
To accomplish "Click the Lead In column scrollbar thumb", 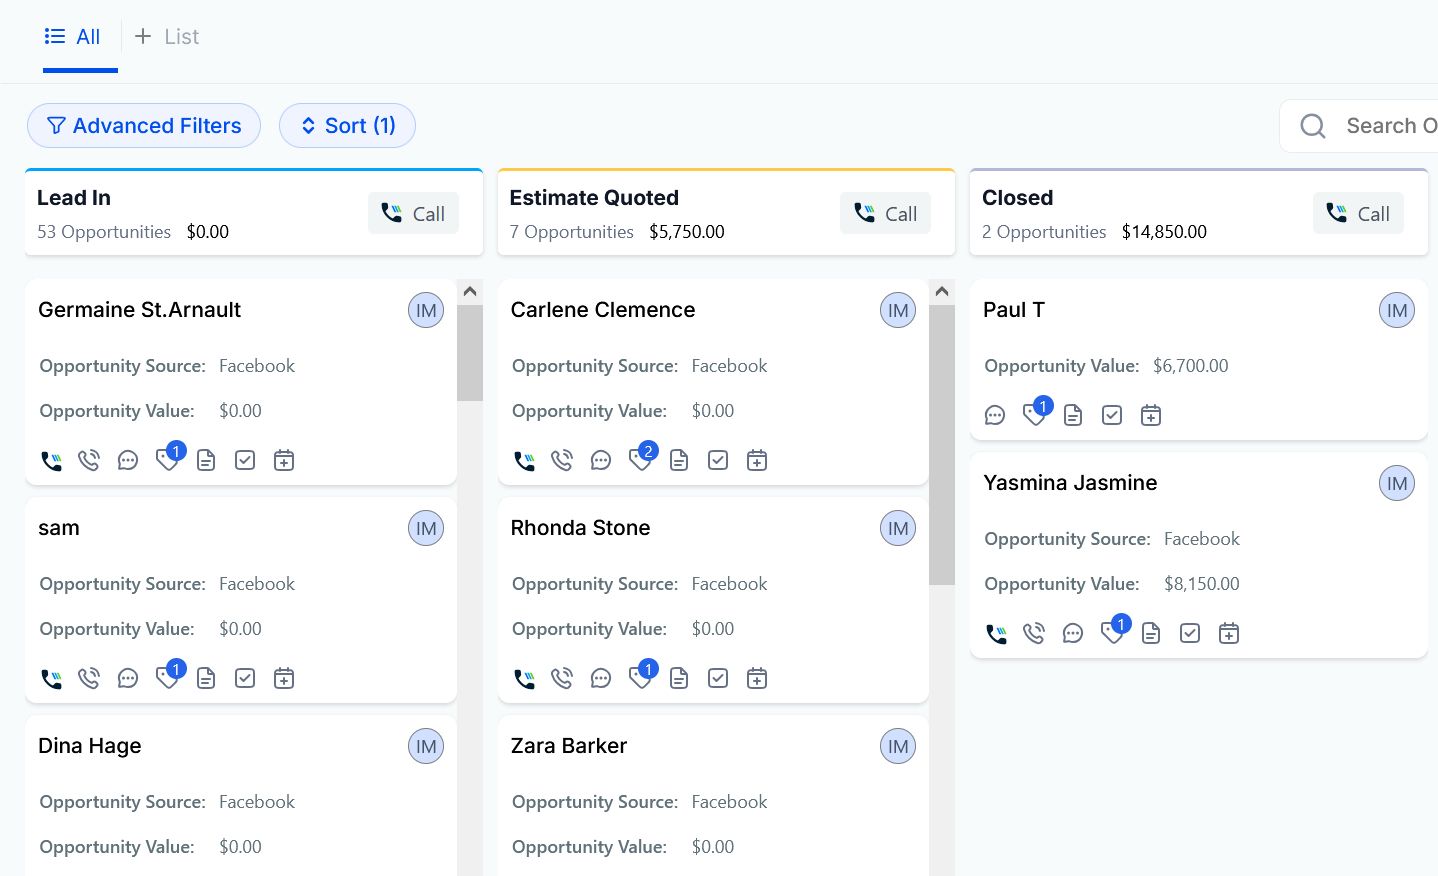I will click(x=470, y=352).
